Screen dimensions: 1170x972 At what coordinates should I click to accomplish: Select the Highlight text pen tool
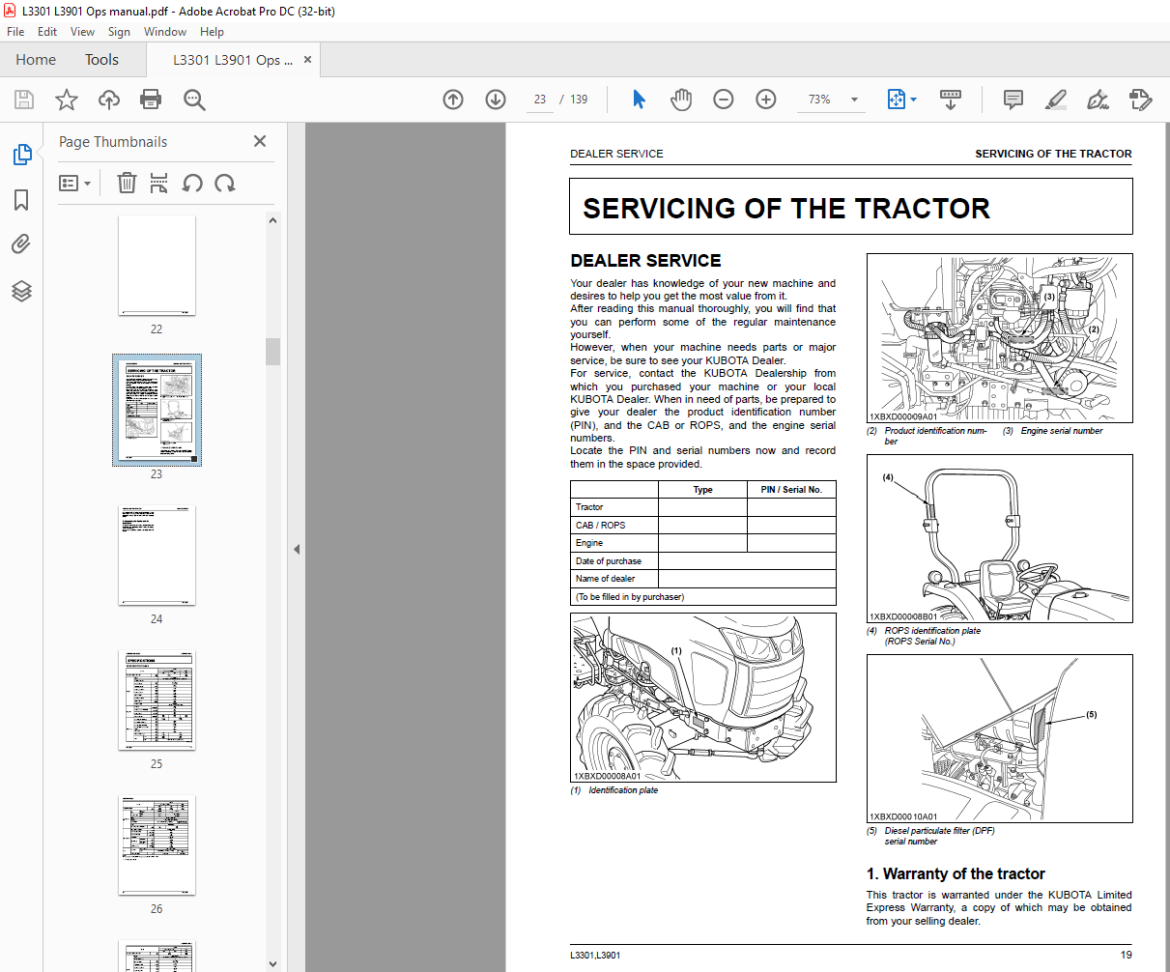coord(1055,99)
